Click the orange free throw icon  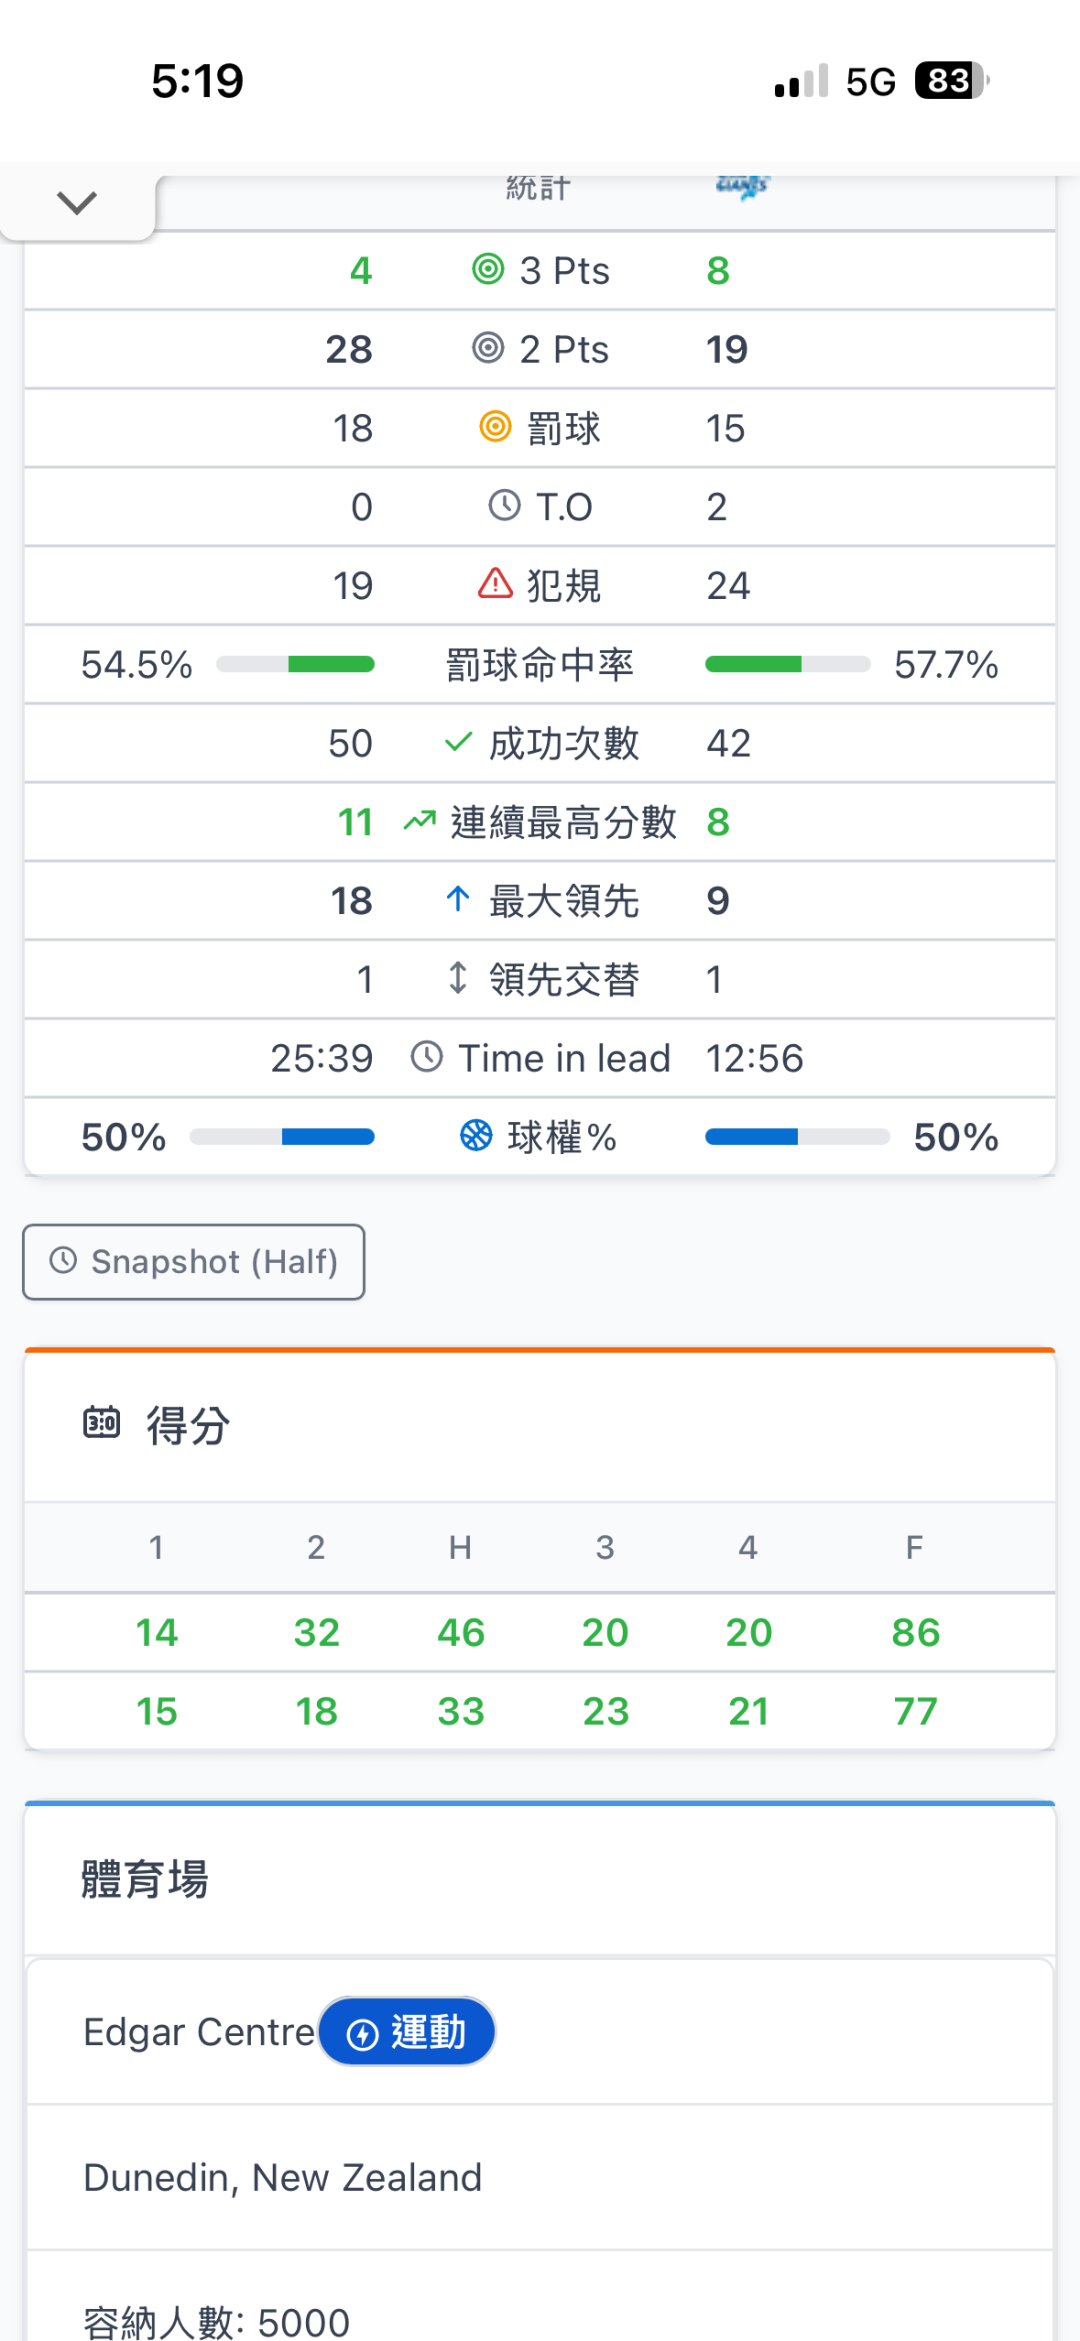coord(495,426)
